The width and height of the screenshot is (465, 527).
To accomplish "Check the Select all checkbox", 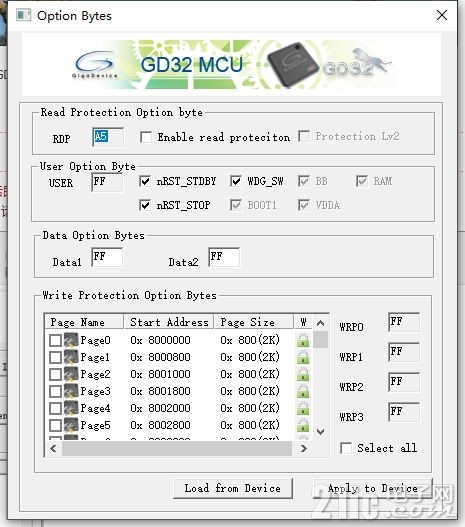I will [x=346, y=448].
